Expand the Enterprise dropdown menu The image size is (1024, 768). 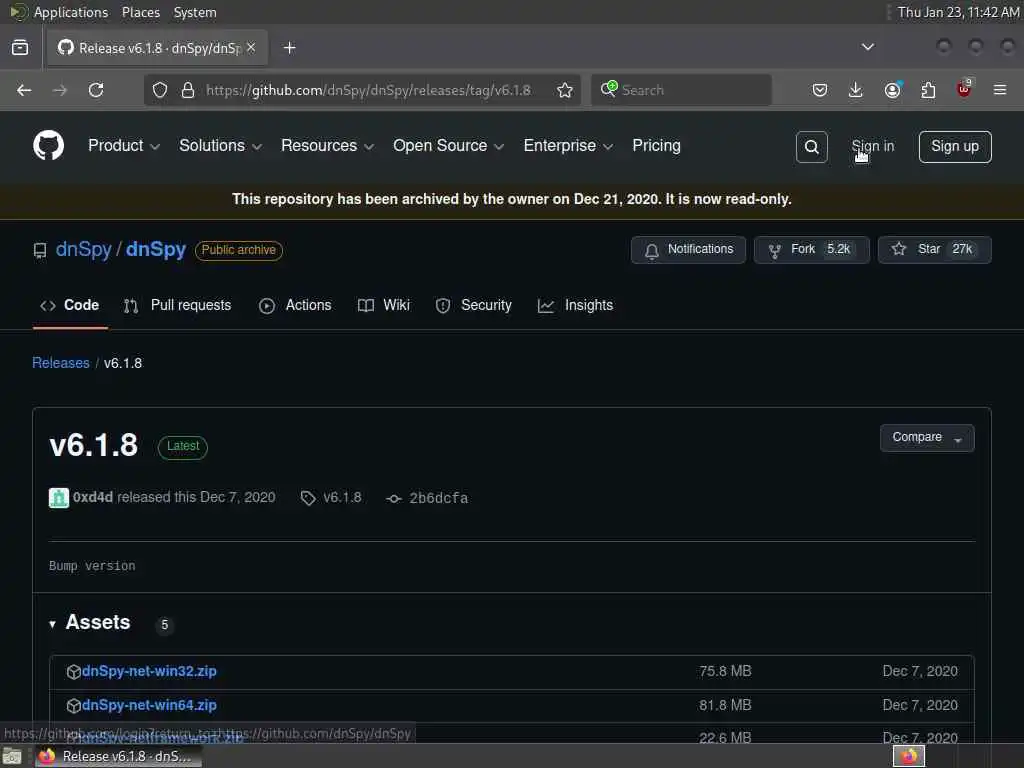click(568, 146)
